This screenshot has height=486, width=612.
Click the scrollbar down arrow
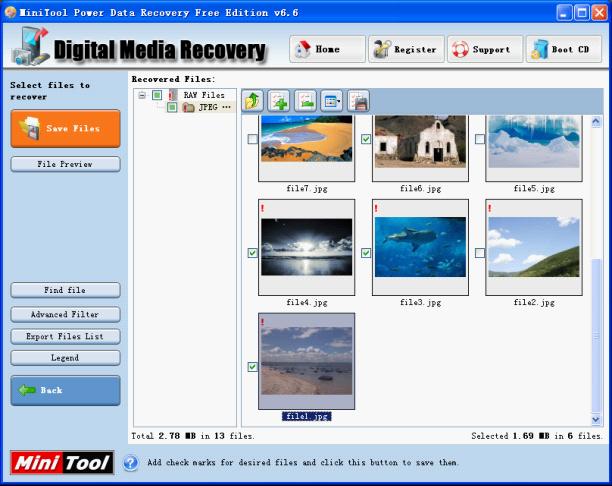(596, 420)
